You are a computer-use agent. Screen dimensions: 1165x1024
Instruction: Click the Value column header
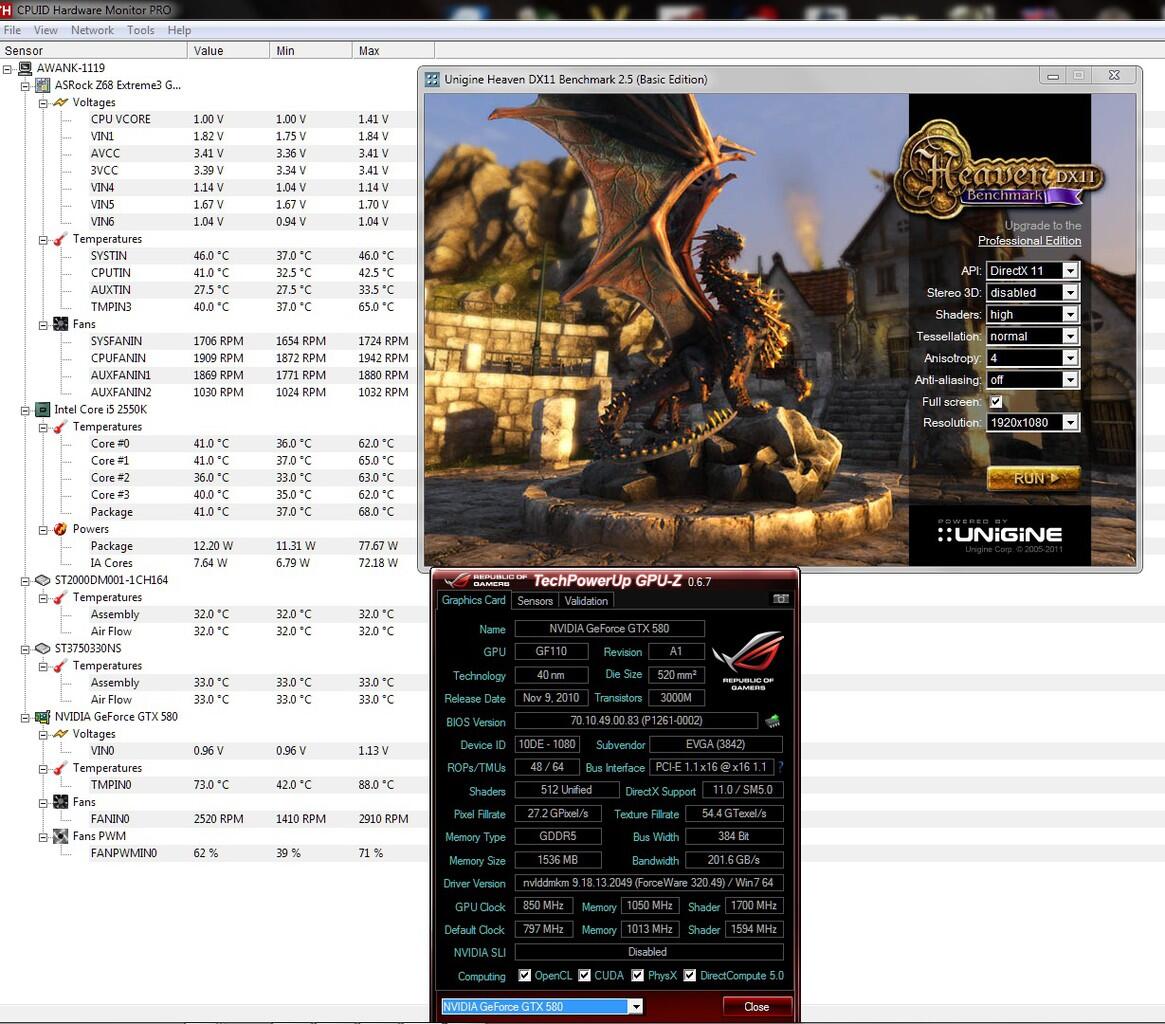pyautogui.click(x=229, y=51)
